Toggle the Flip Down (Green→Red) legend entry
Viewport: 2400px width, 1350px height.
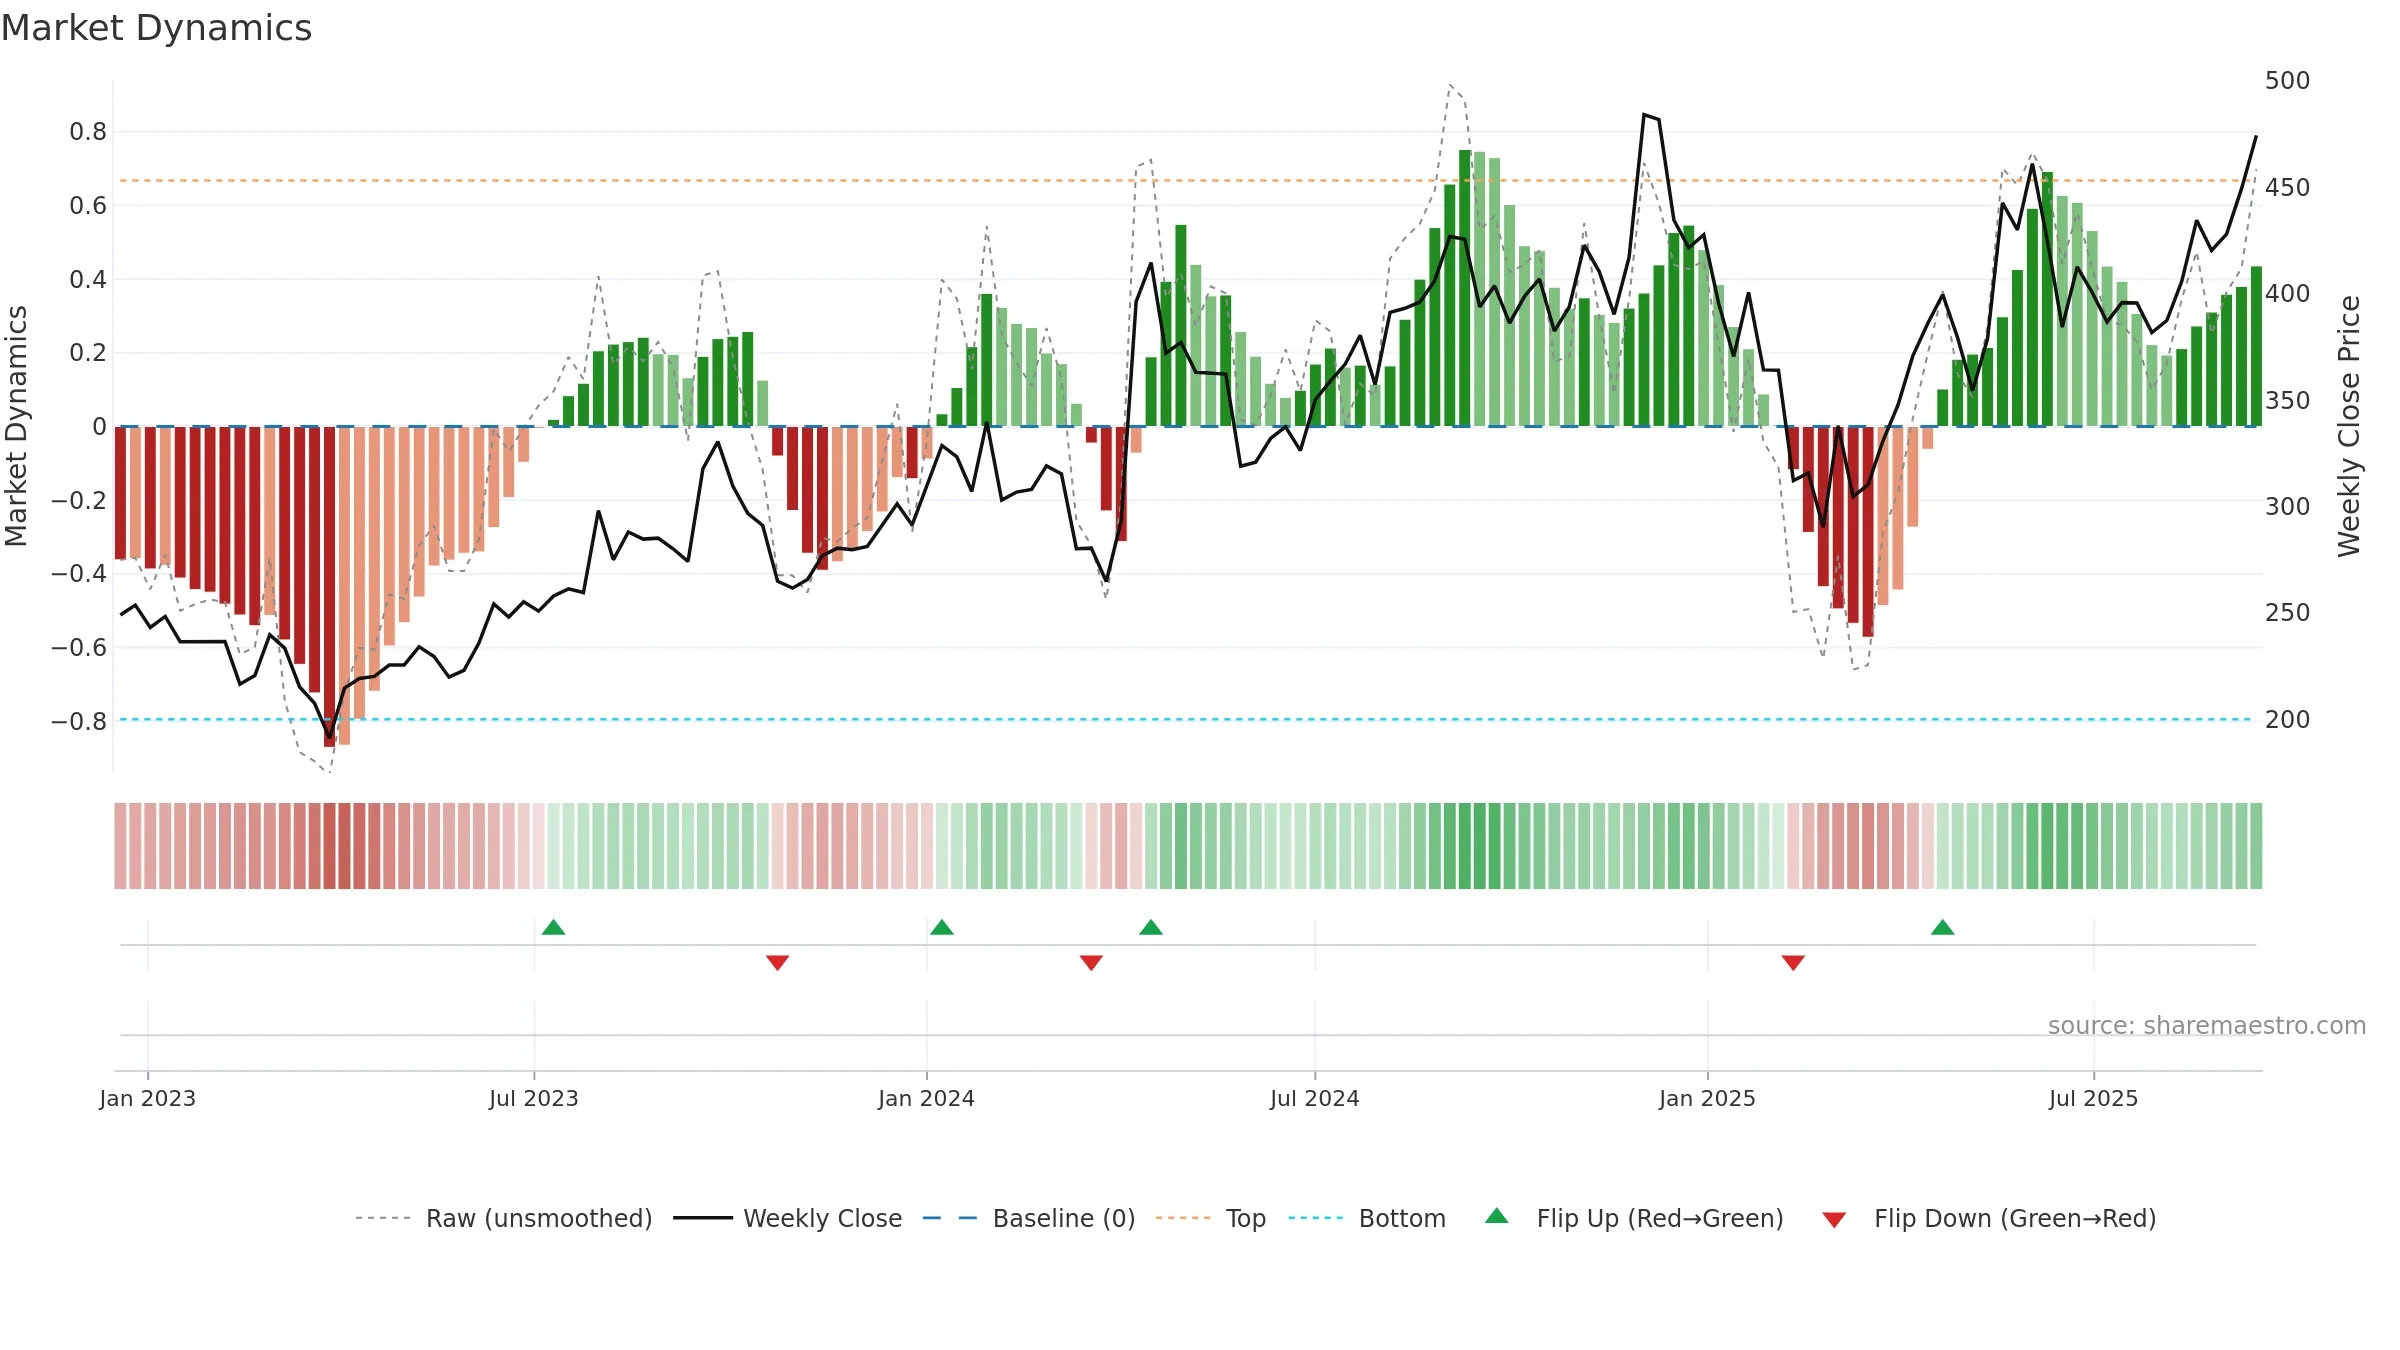1989,1218
